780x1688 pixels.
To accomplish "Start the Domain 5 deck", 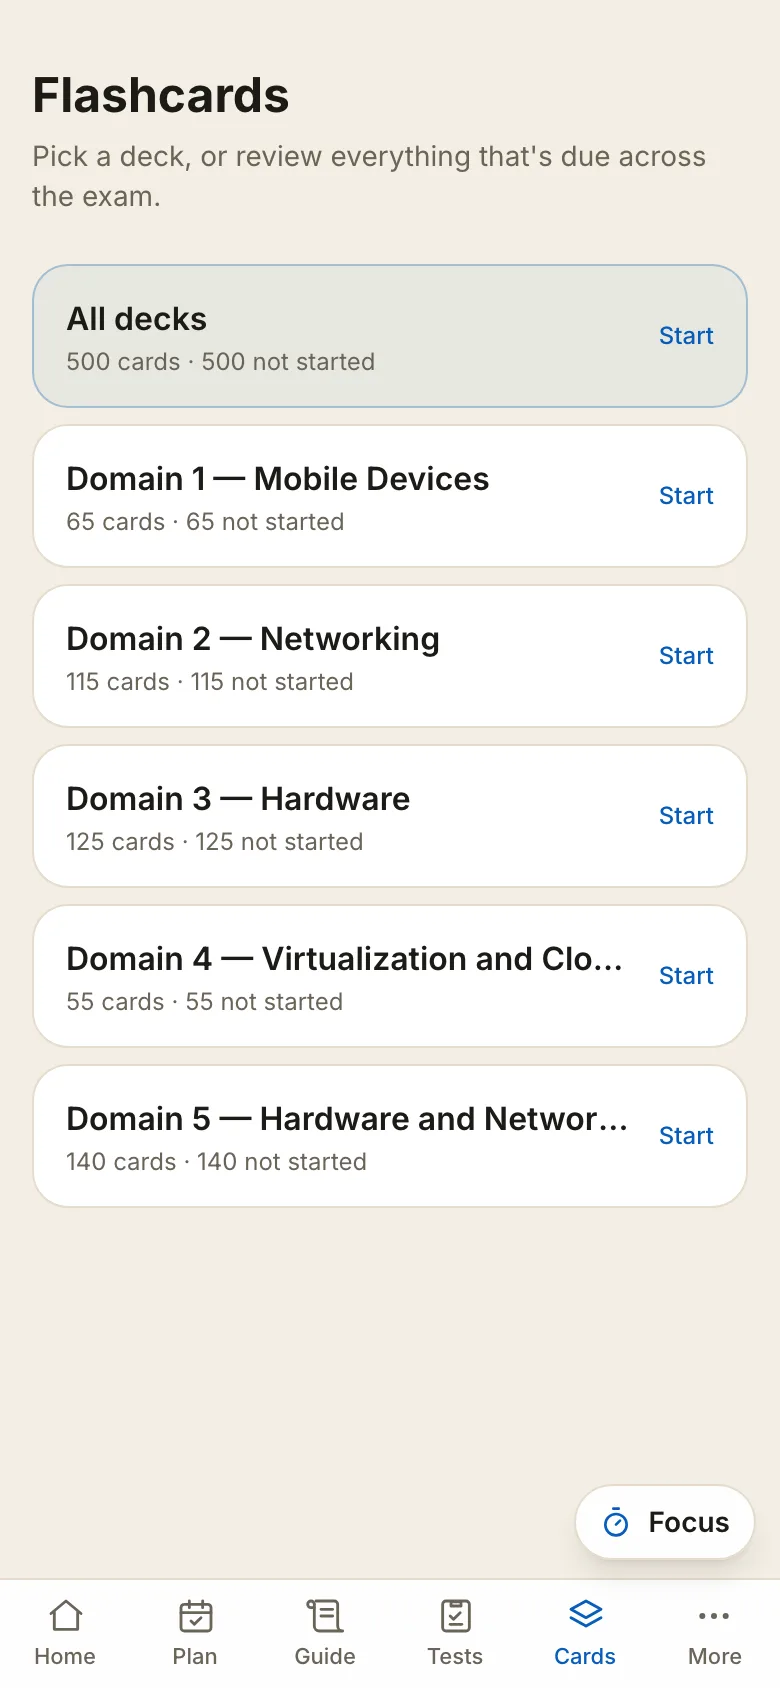I will coord(686,1136).
